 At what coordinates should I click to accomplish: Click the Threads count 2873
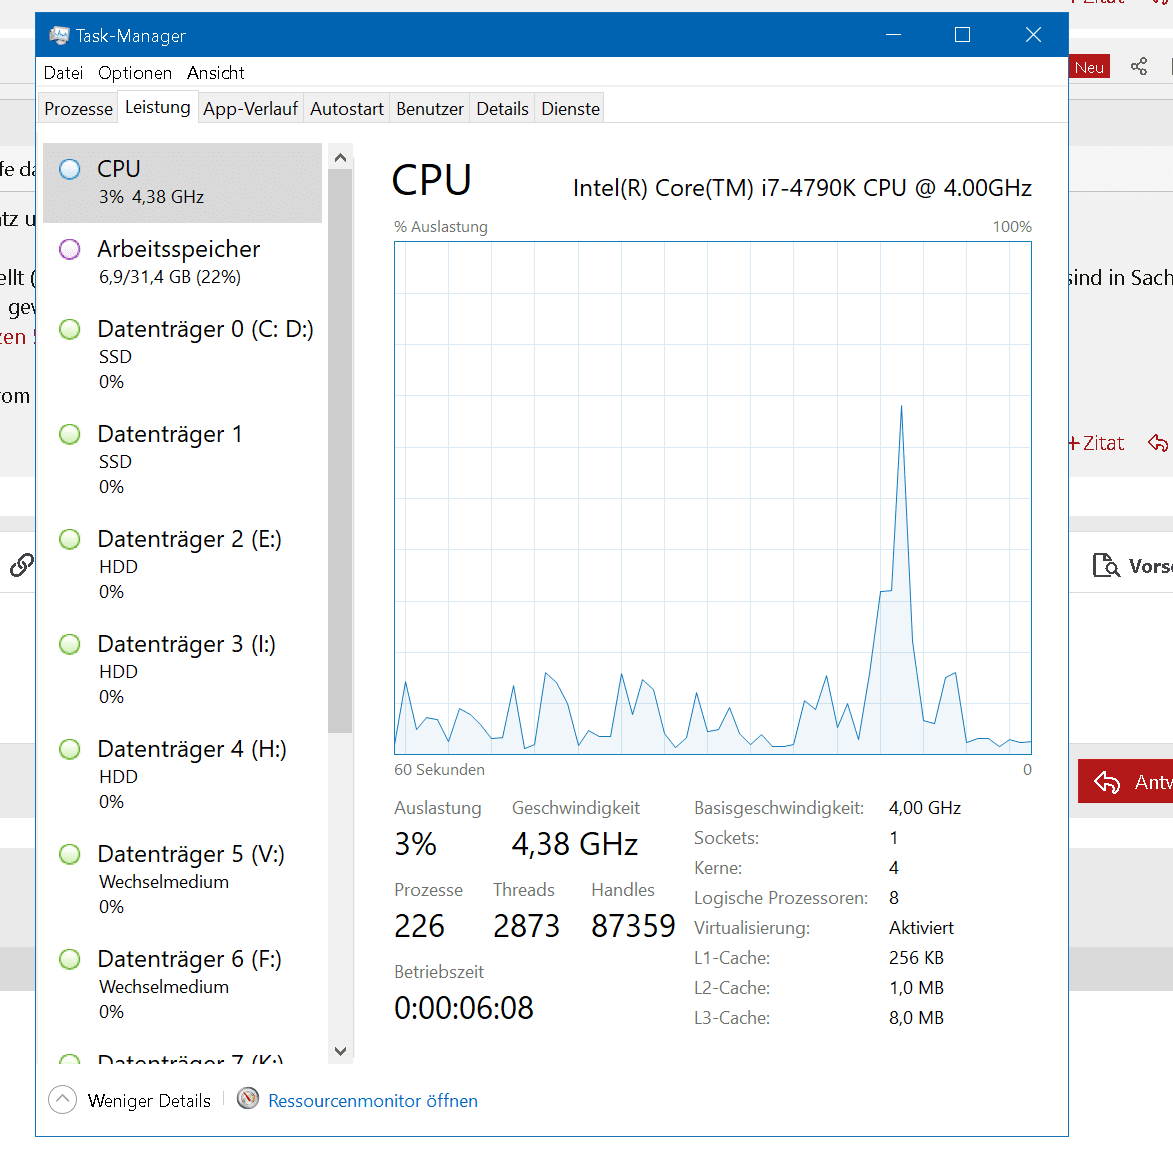(x=526, y=926)
